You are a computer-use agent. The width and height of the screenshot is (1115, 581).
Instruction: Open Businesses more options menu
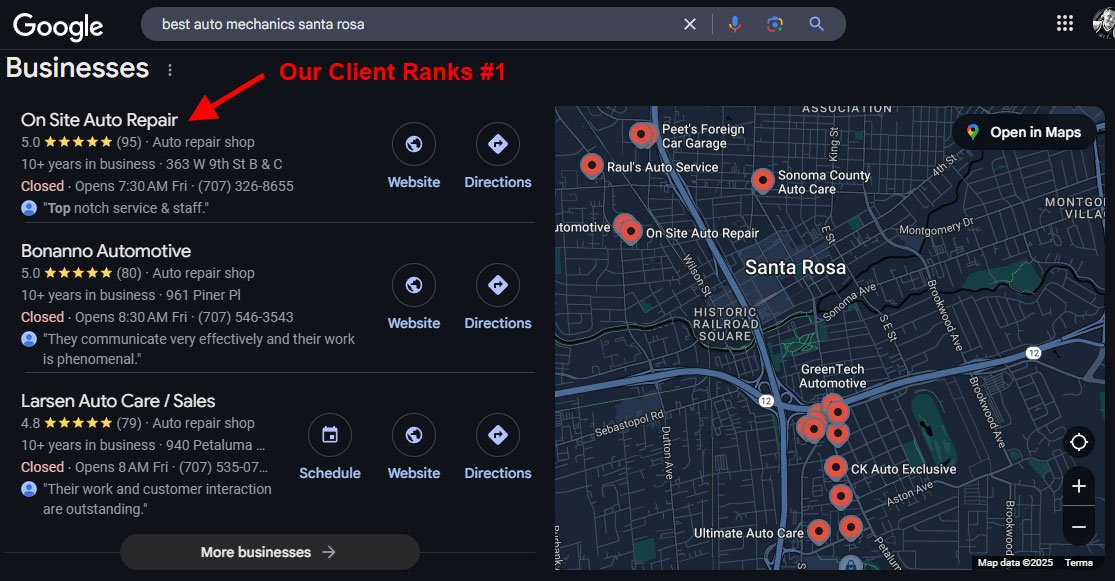coord(170,70)
